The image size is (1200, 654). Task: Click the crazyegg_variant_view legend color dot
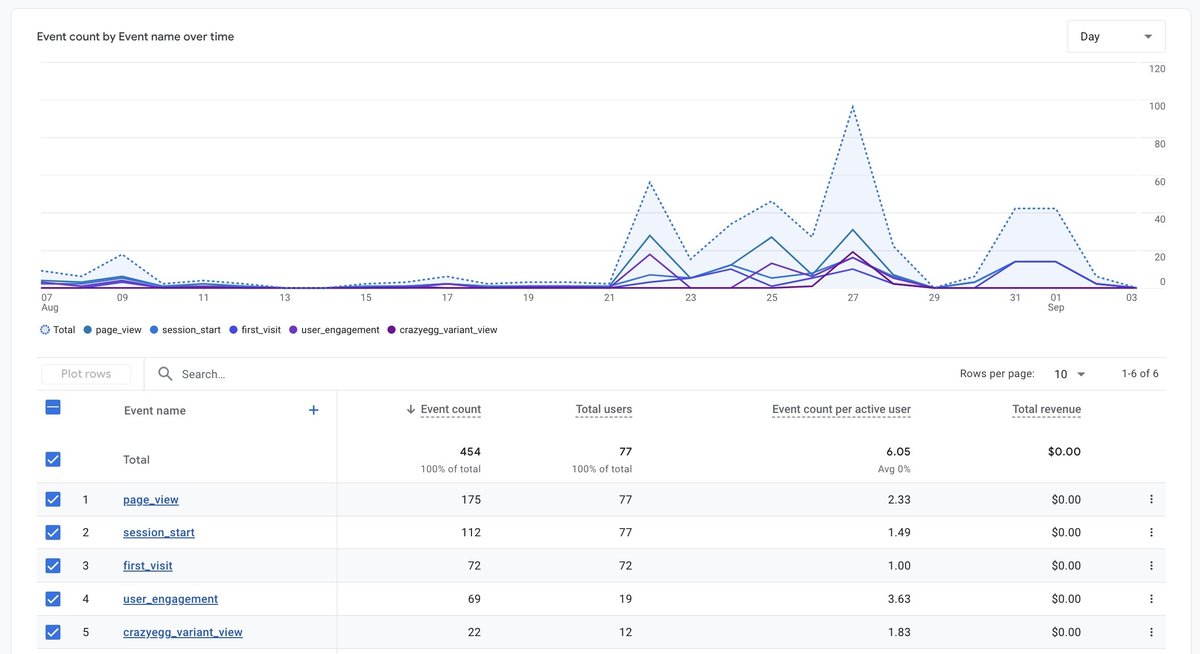click(391, 330)
